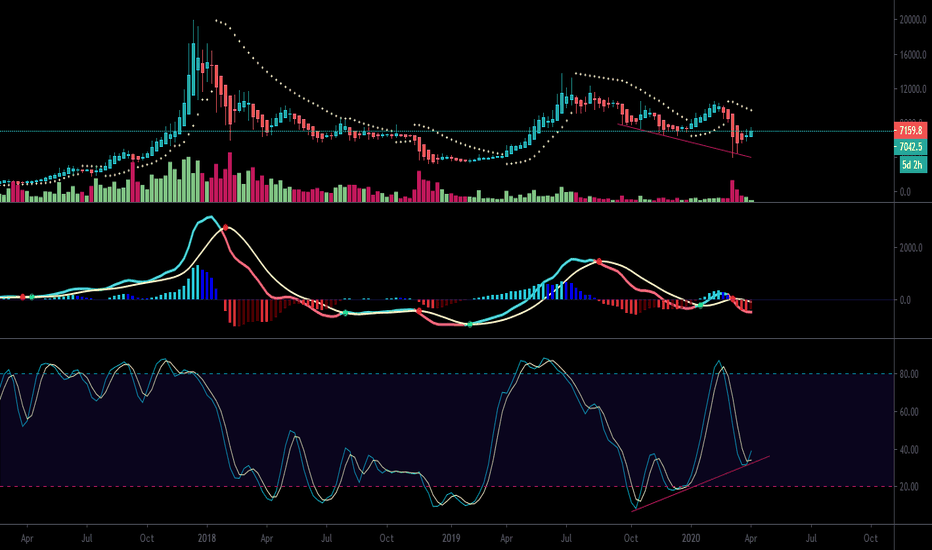Click the 2018 year label on time axis
The width and height of the screenshot is (932, 550).
point(207,538)
